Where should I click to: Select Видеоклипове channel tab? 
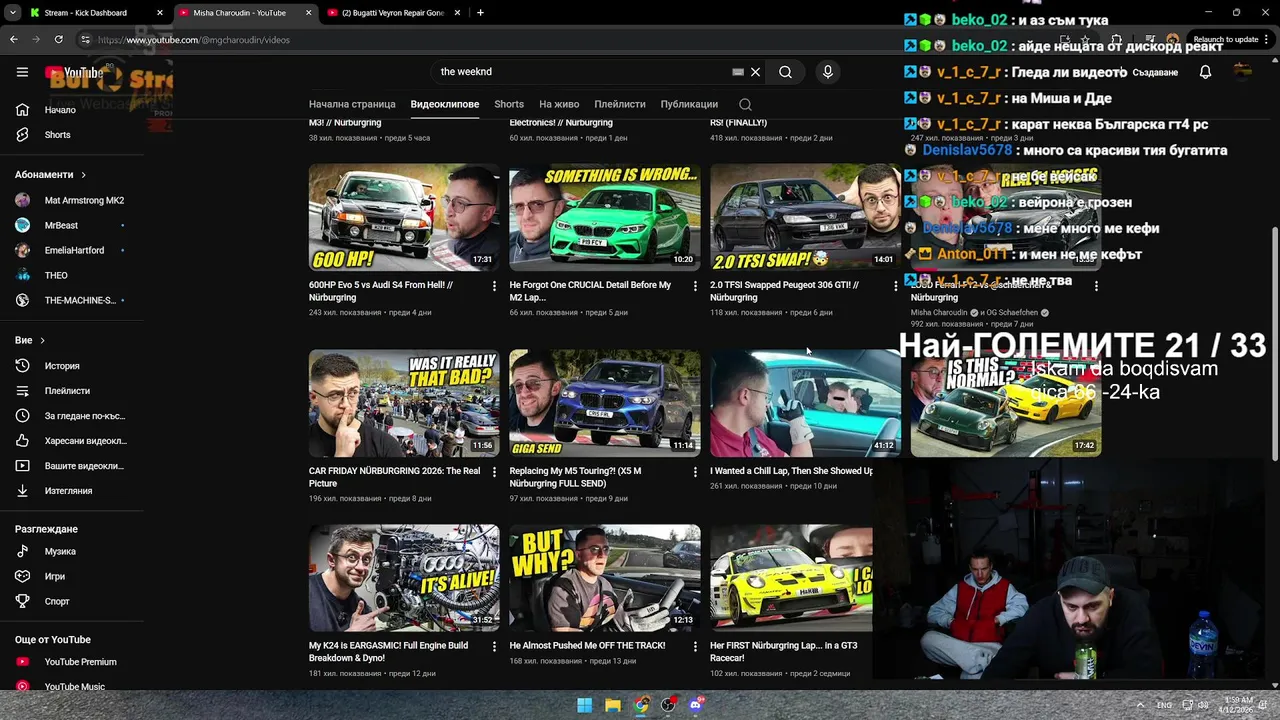tap(445, 104)
